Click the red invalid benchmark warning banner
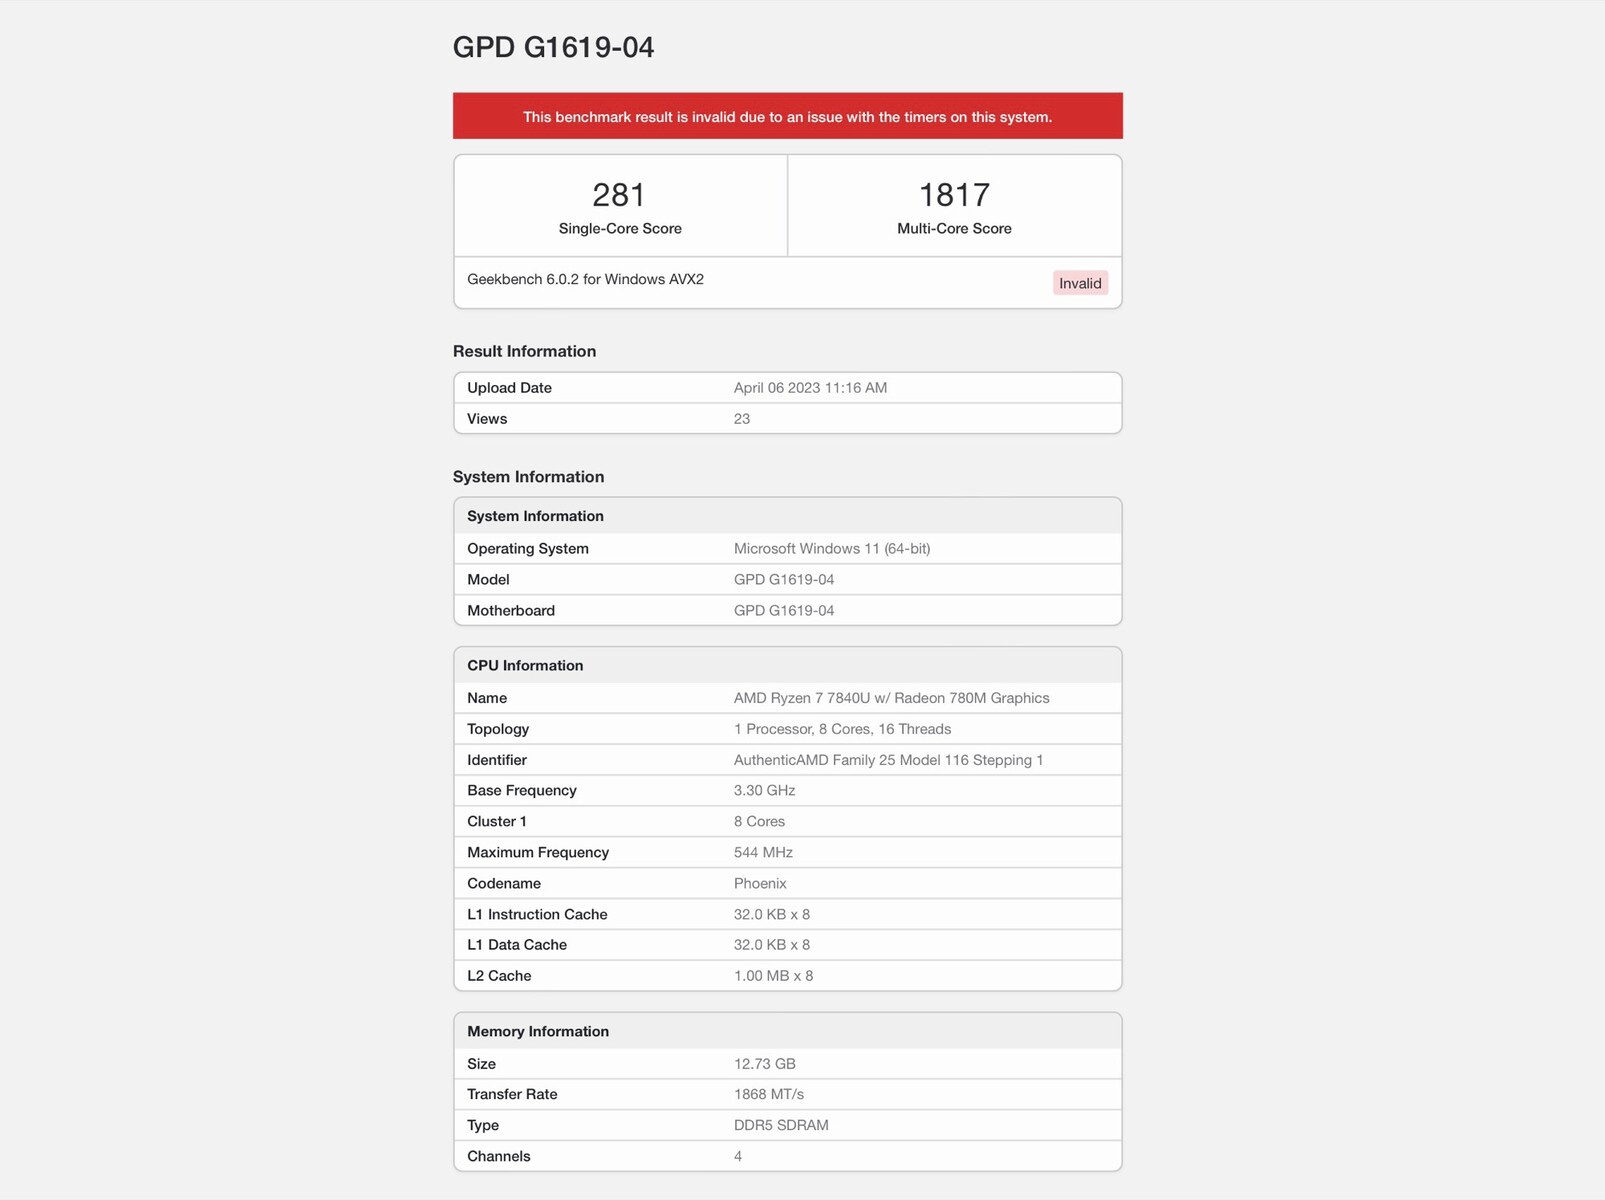The height and width of the screenshot is (1200, 1605). coord(787,116)
